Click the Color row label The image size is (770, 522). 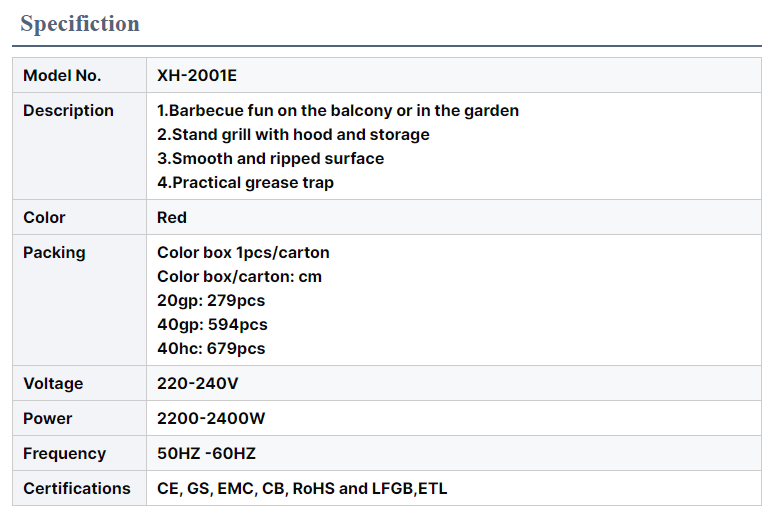click(44, 218)
